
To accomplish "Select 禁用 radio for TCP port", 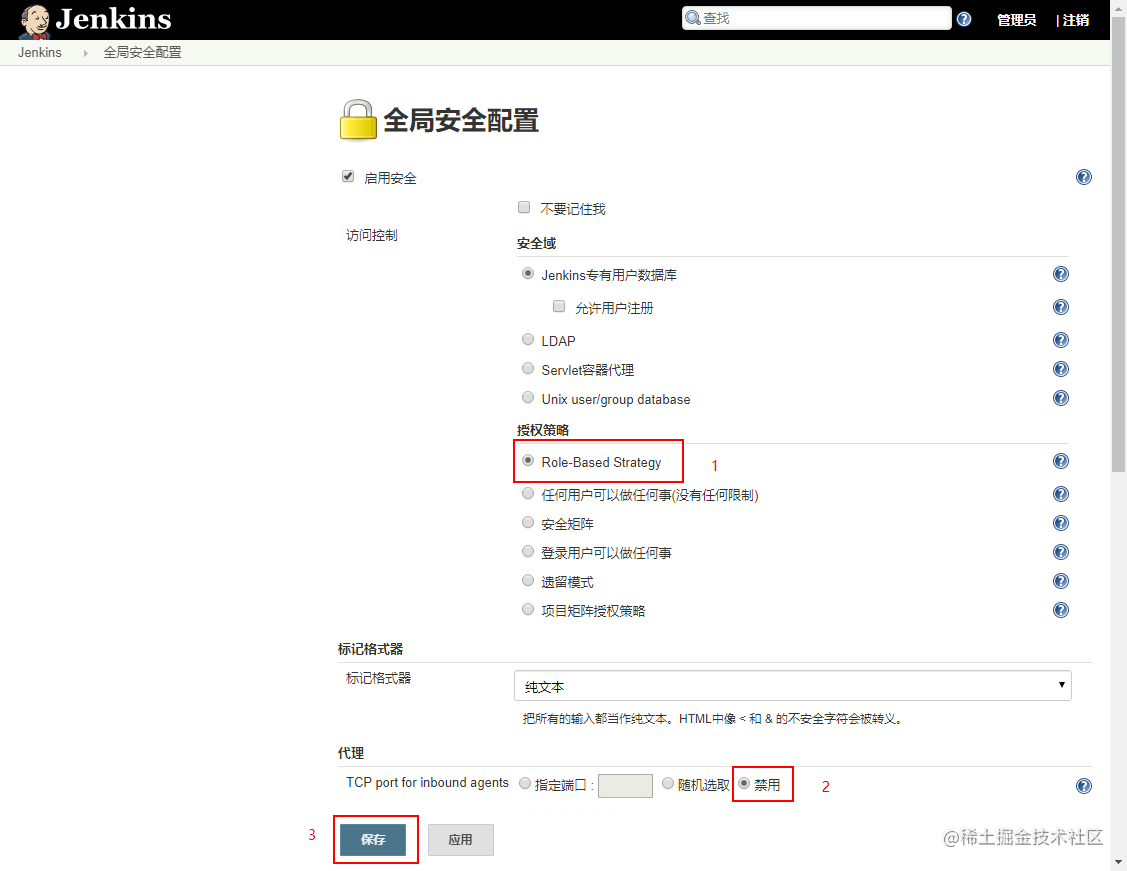I will tap(744, 783).
